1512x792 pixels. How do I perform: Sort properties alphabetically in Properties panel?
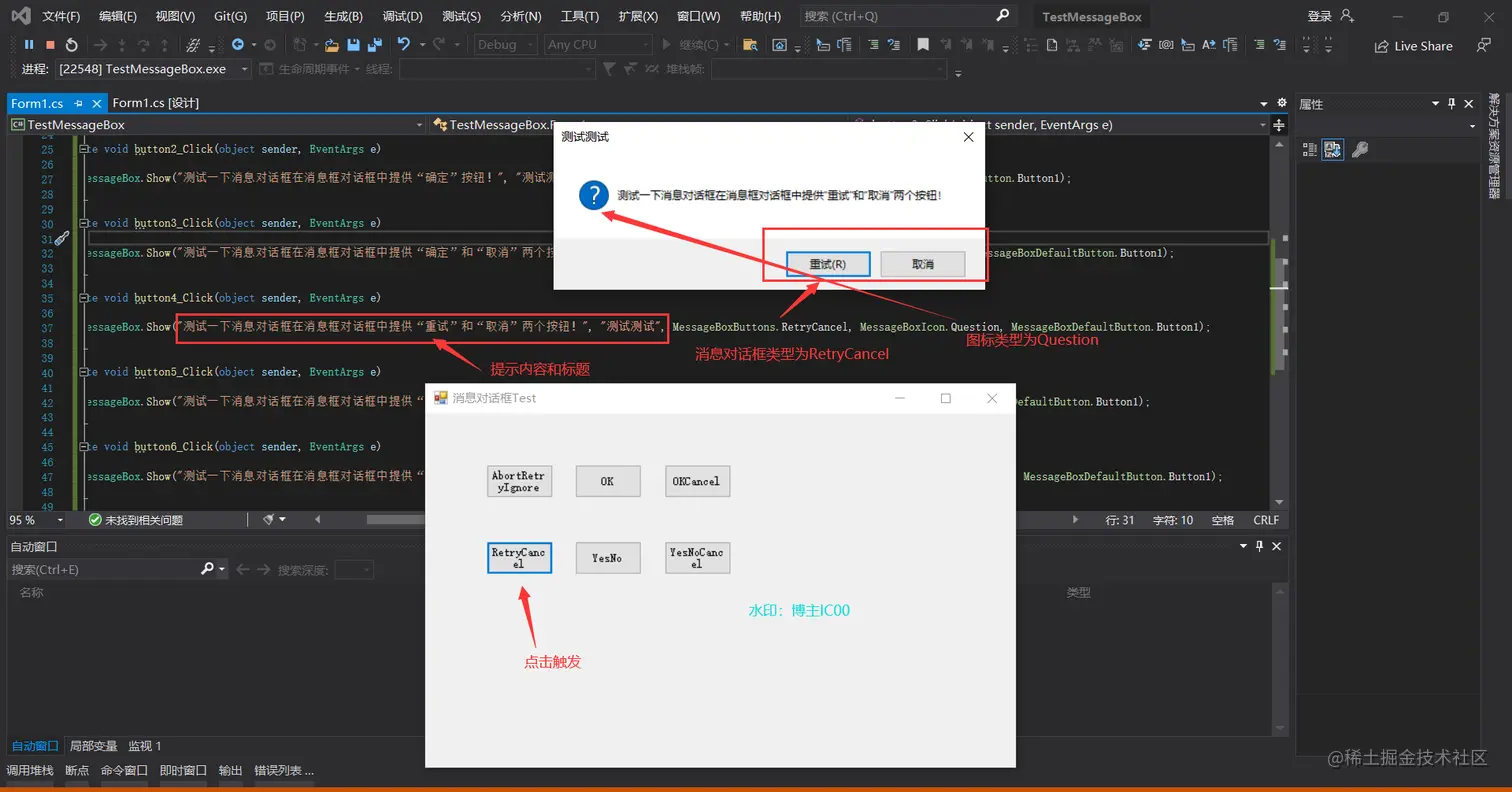point(1332,149)
